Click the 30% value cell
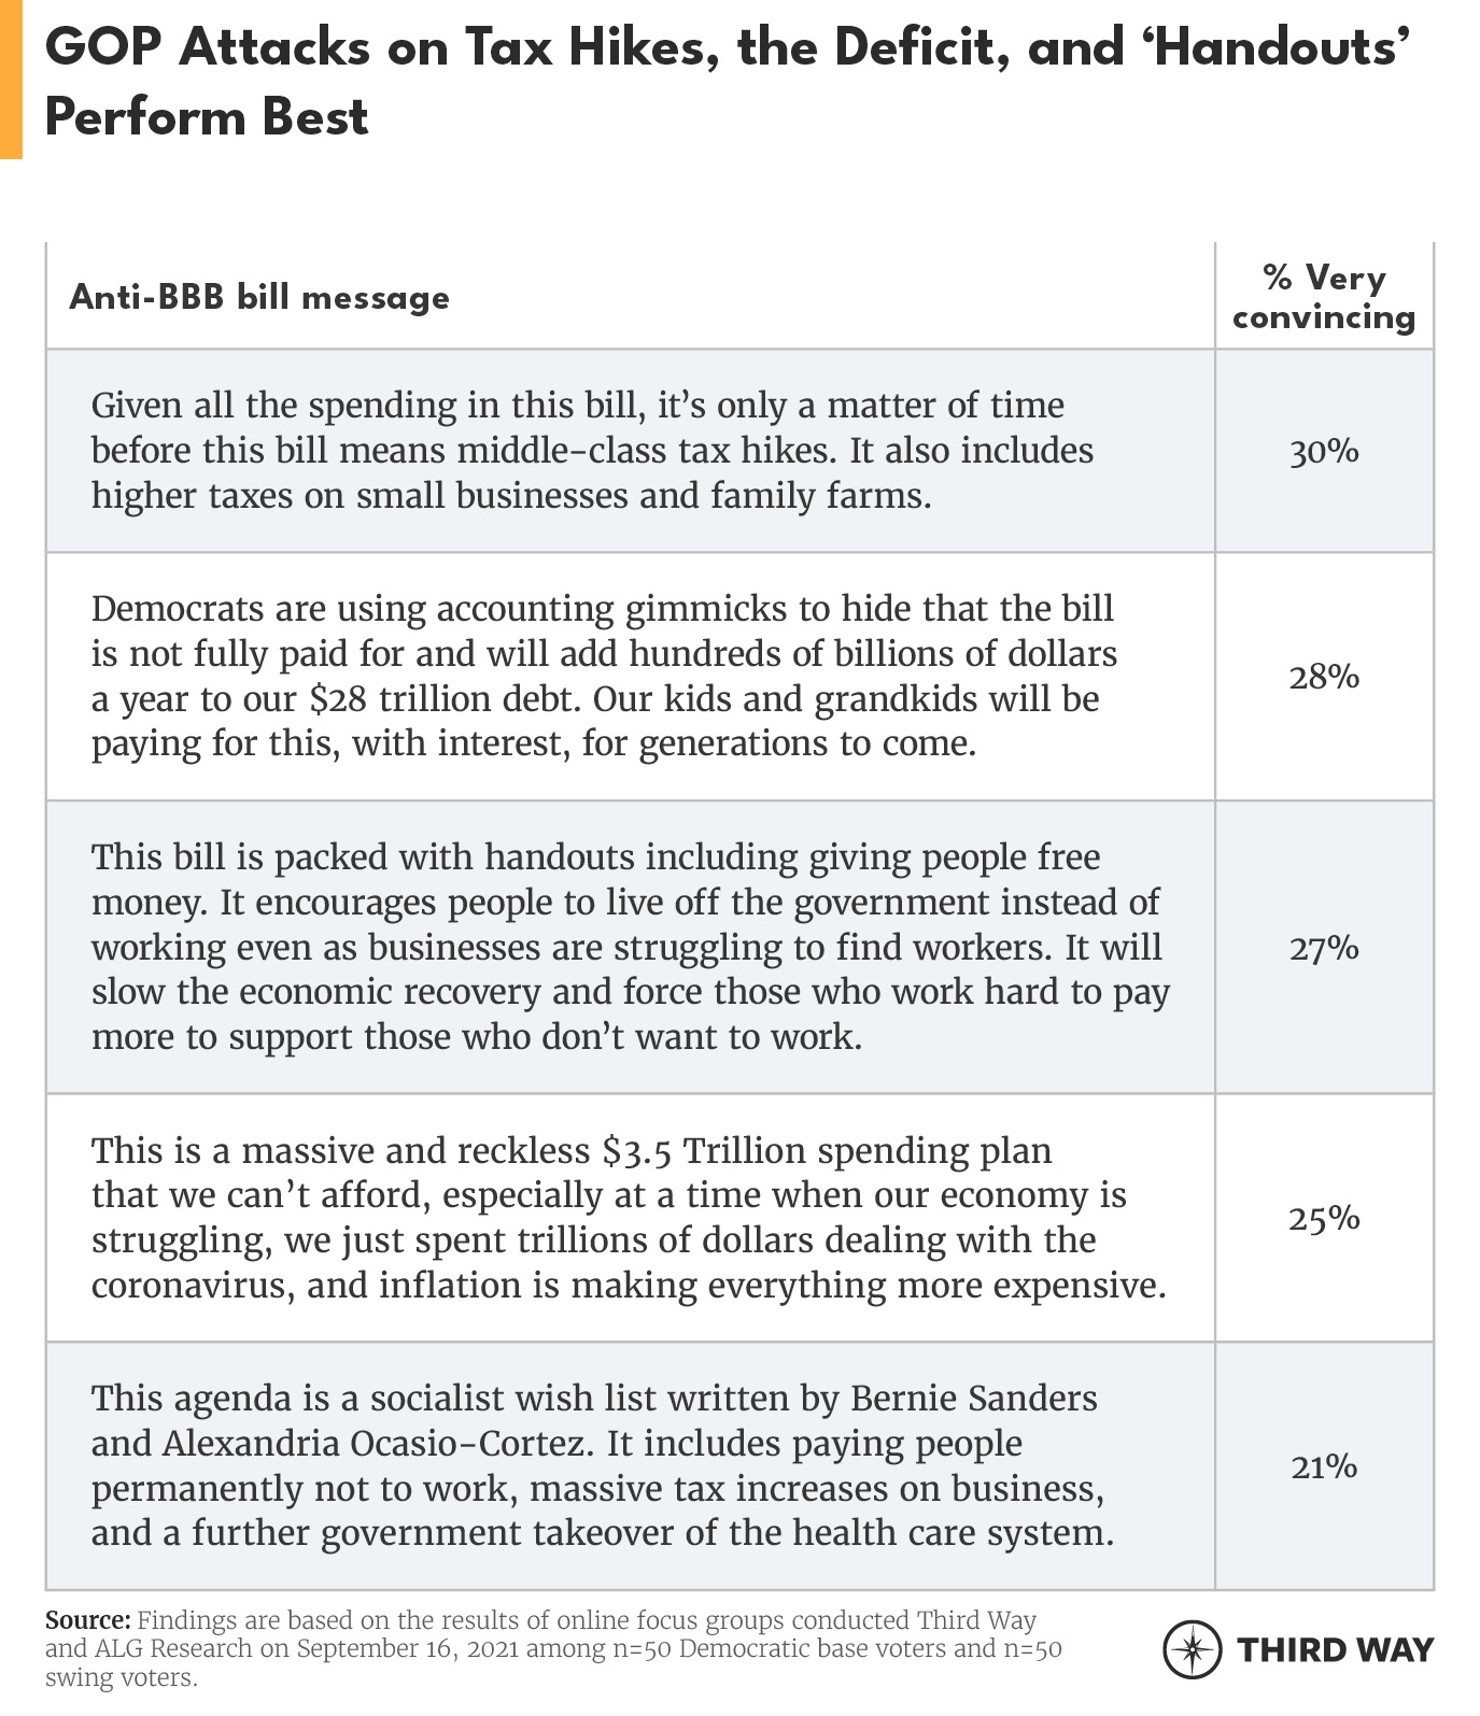The image size is (1480, 1716). (1323, 452)
